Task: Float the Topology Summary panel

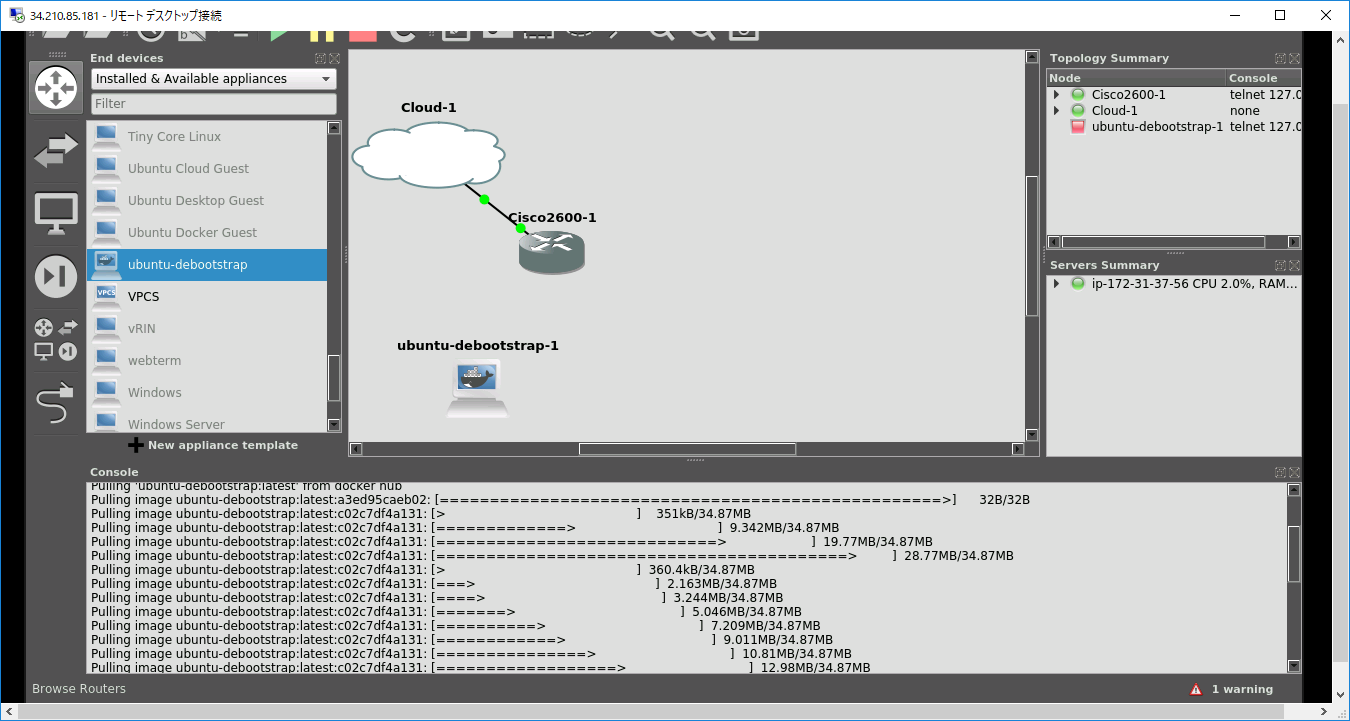Action: click(x=1280, y=59)
